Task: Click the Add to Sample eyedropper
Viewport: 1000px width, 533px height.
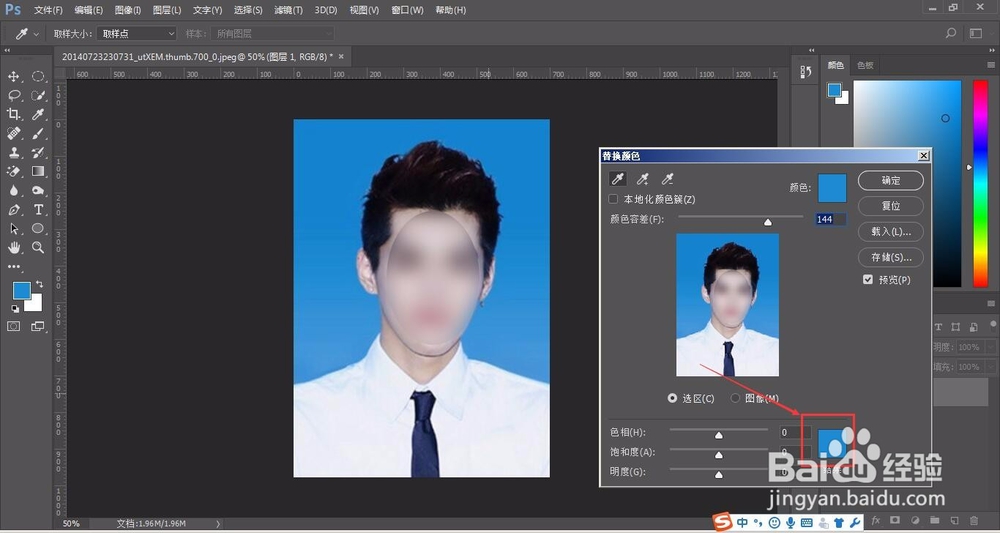Action: pyautogui.click(x=643, y=179)
